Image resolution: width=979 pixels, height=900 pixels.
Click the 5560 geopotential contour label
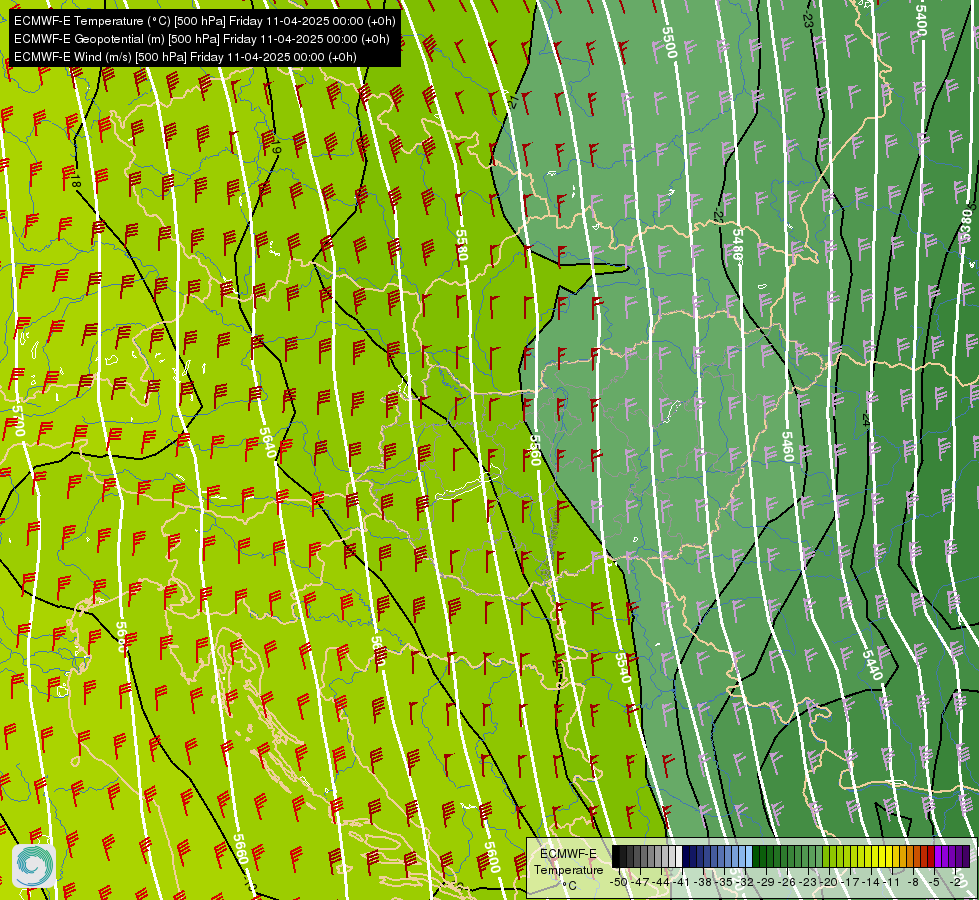[x=534, y=450]
